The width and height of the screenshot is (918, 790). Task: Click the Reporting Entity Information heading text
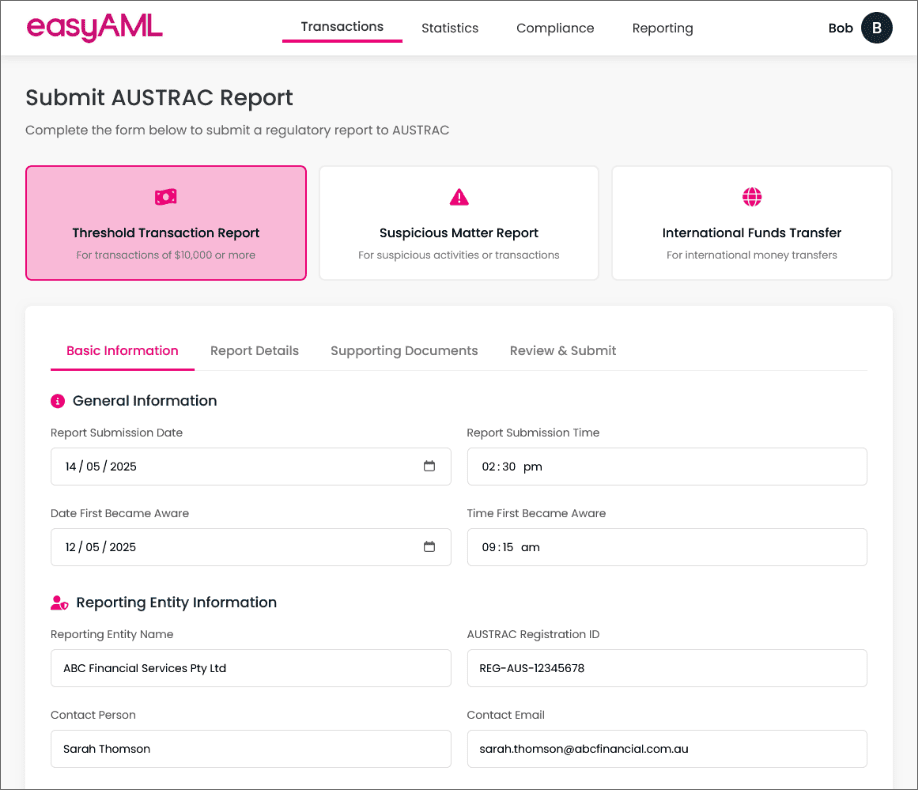[176, 603]
